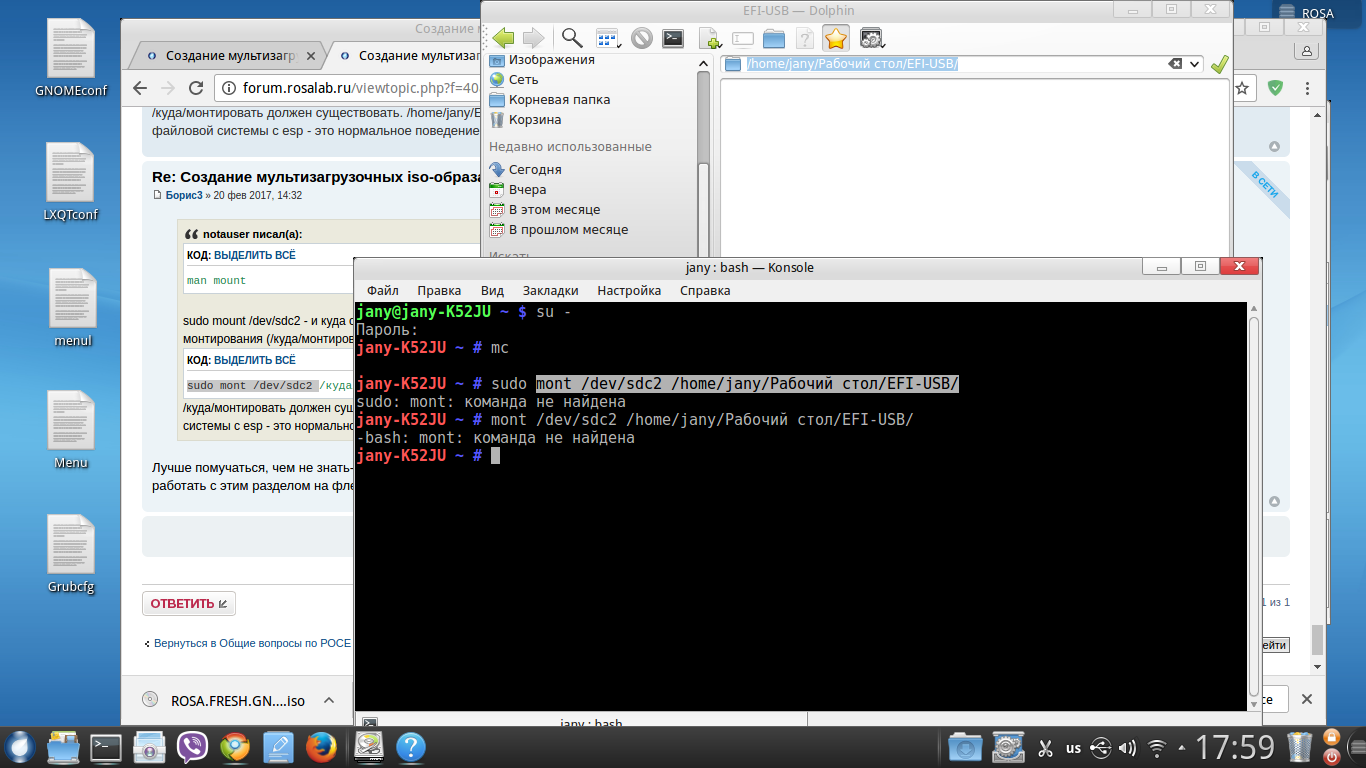Open the terminal panel icon in Dolphin toolbar

point(674,38)
